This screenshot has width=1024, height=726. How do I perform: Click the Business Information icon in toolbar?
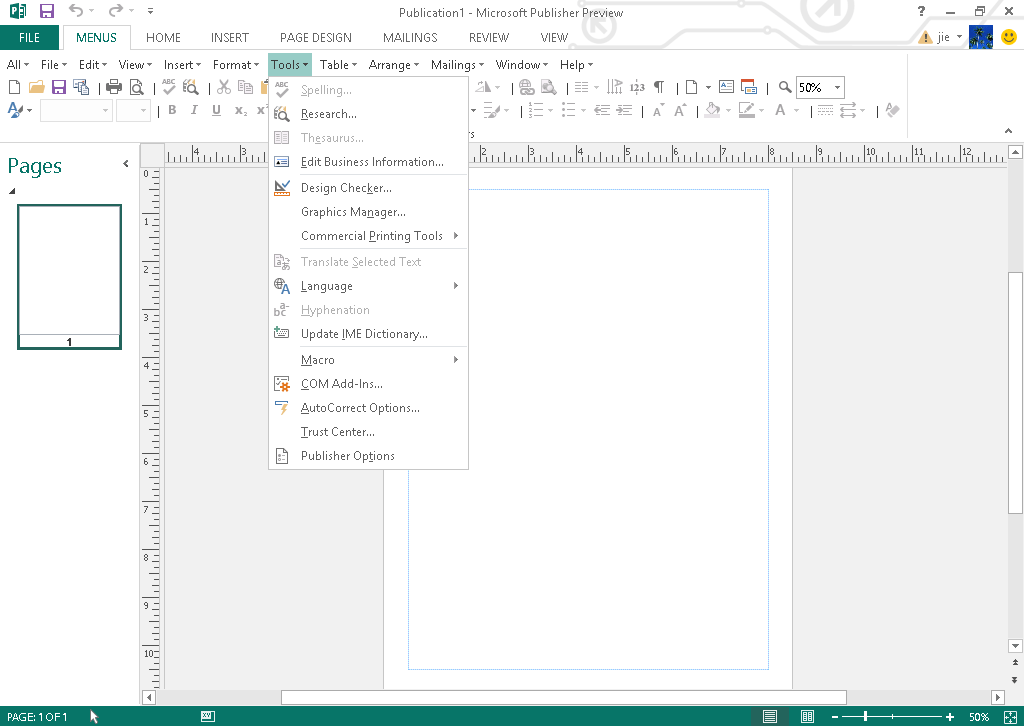[749, 87]
